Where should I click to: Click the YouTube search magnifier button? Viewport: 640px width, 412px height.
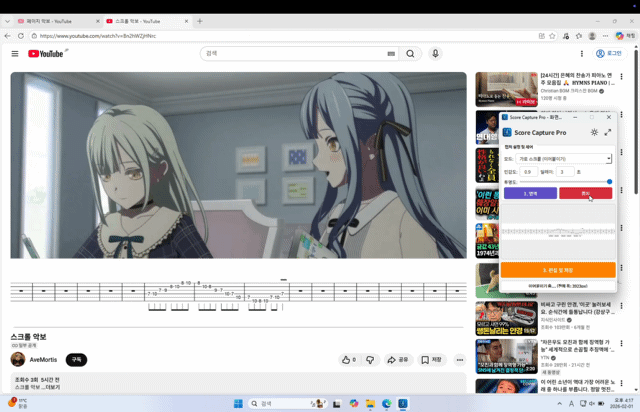(x=410, y=54)
